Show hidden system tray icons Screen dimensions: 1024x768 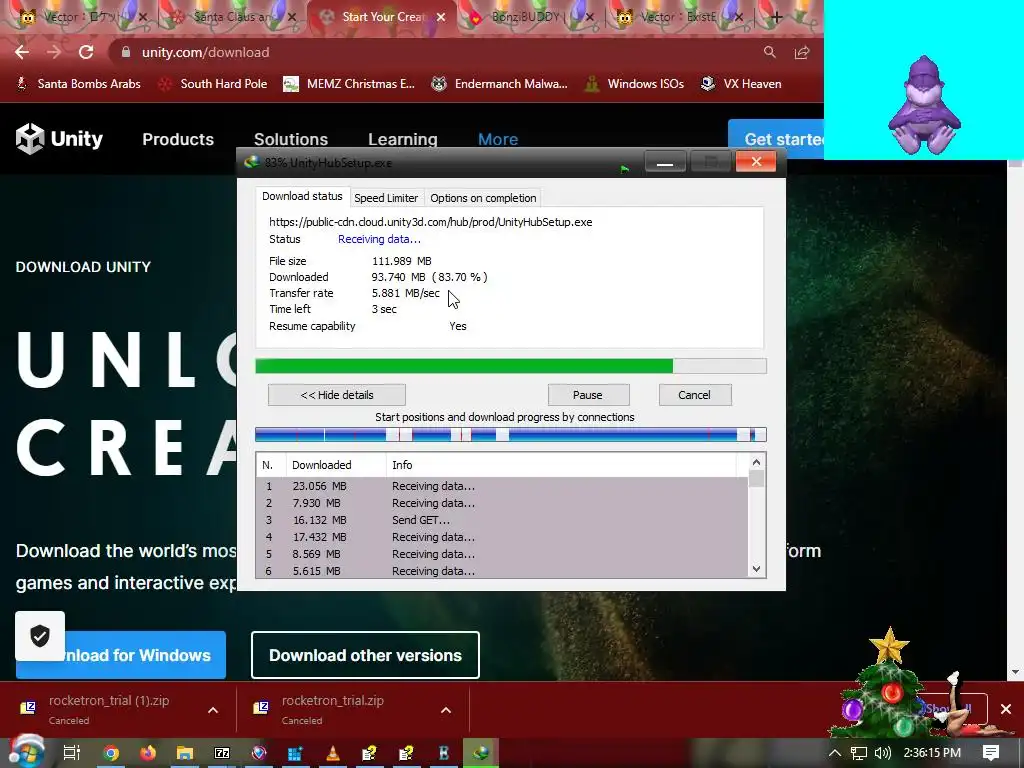(834, 753)
